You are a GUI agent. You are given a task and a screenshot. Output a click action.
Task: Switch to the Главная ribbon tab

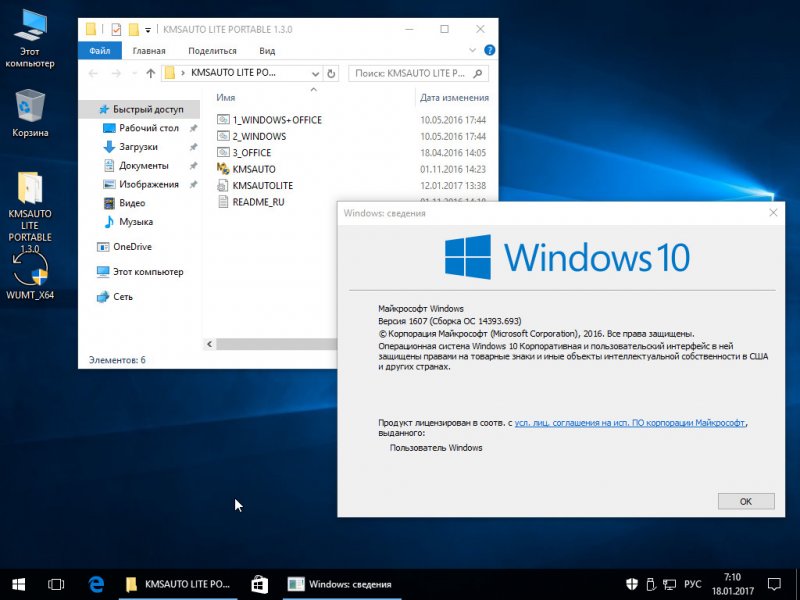[x=149, y=51]
